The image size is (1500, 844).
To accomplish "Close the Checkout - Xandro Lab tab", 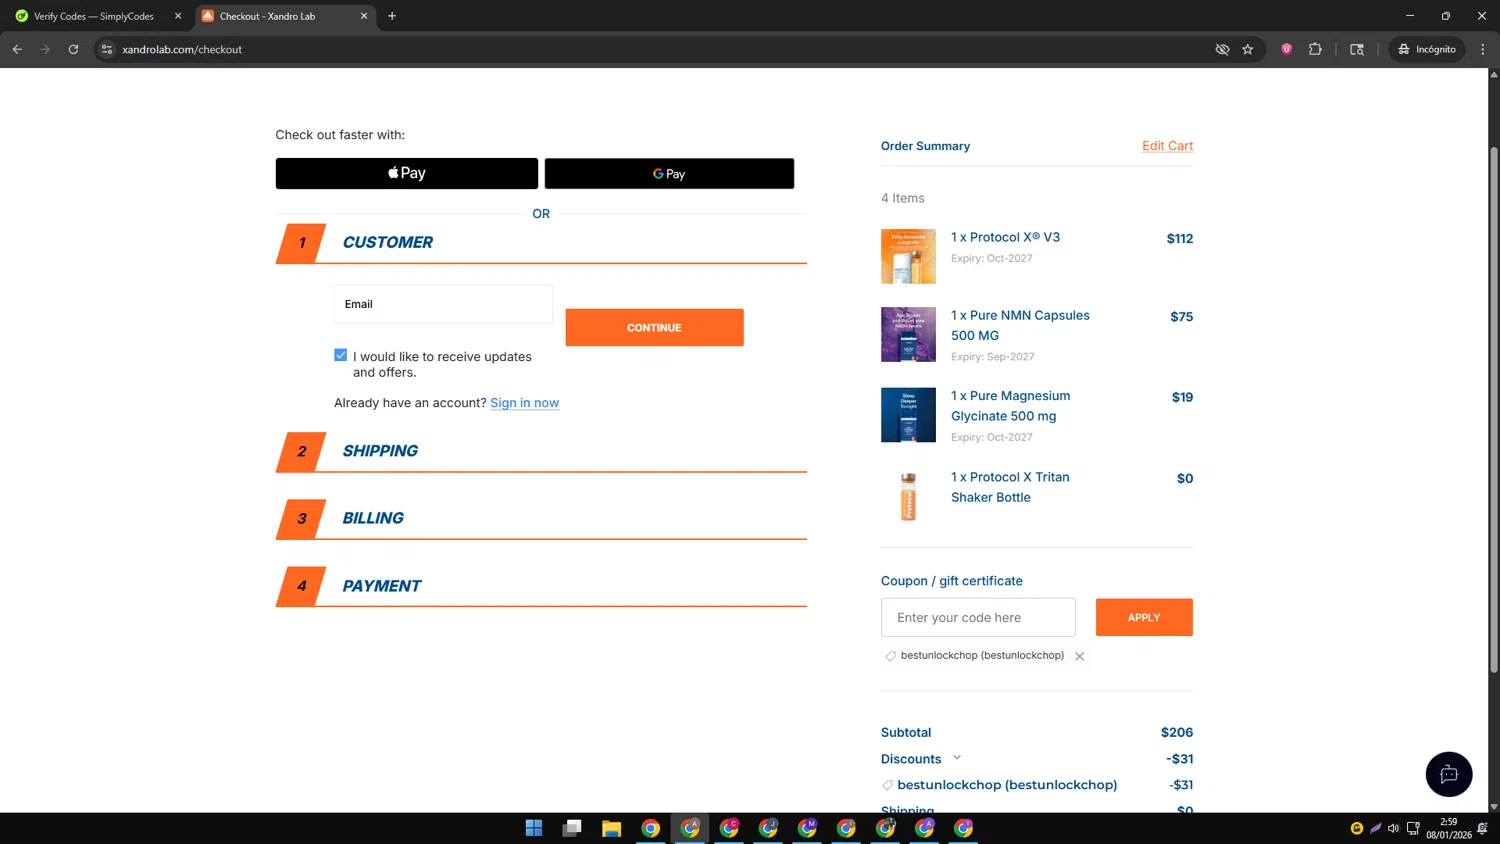I will pyautogui.click(x=364, y=16).
